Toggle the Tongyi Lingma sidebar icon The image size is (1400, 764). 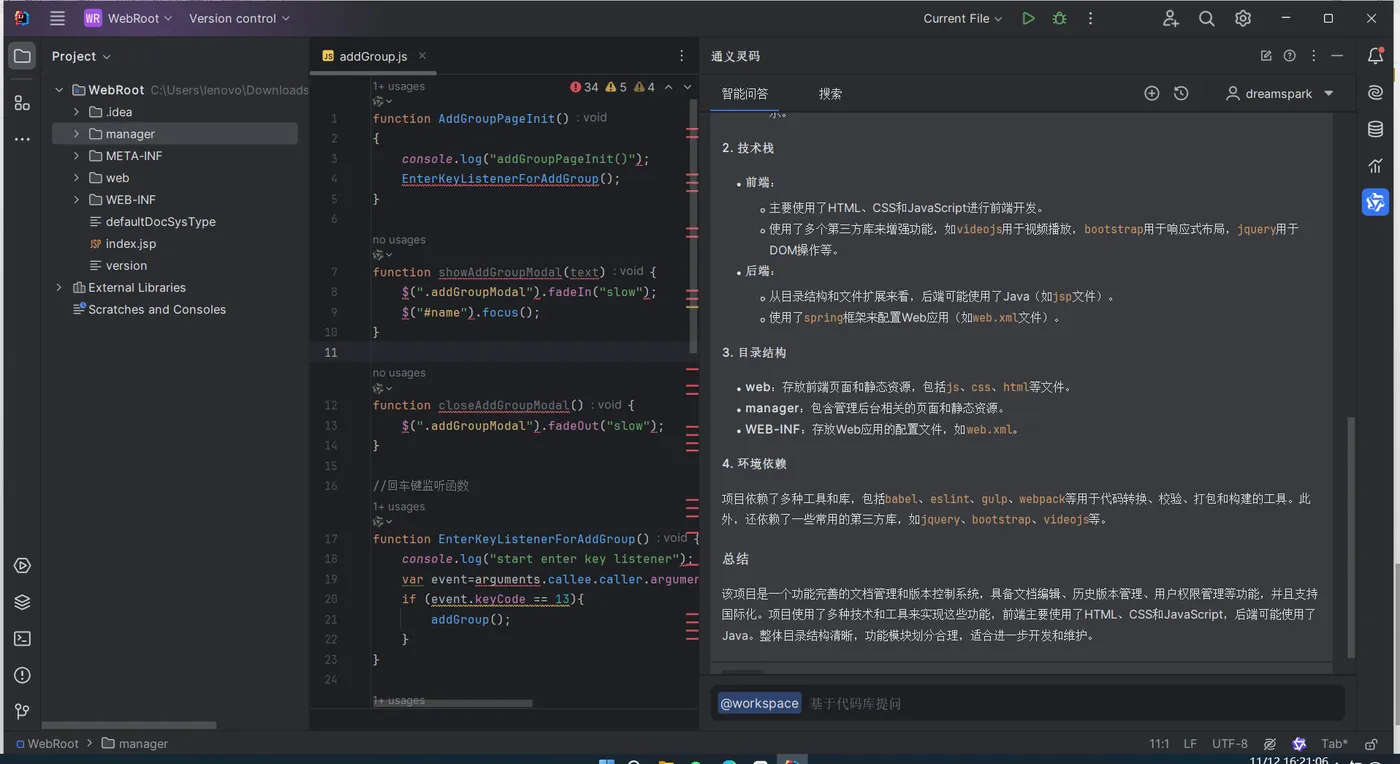1376,202
